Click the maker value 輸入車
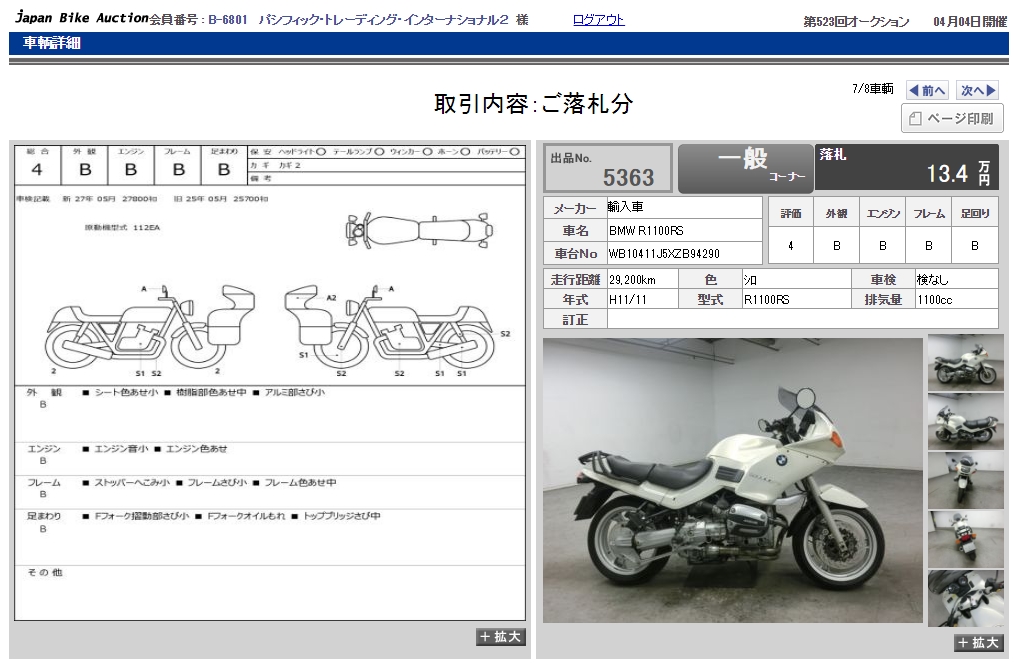Screen dimensions: 1014x669 pyautogui.click(x=625, y=207)
